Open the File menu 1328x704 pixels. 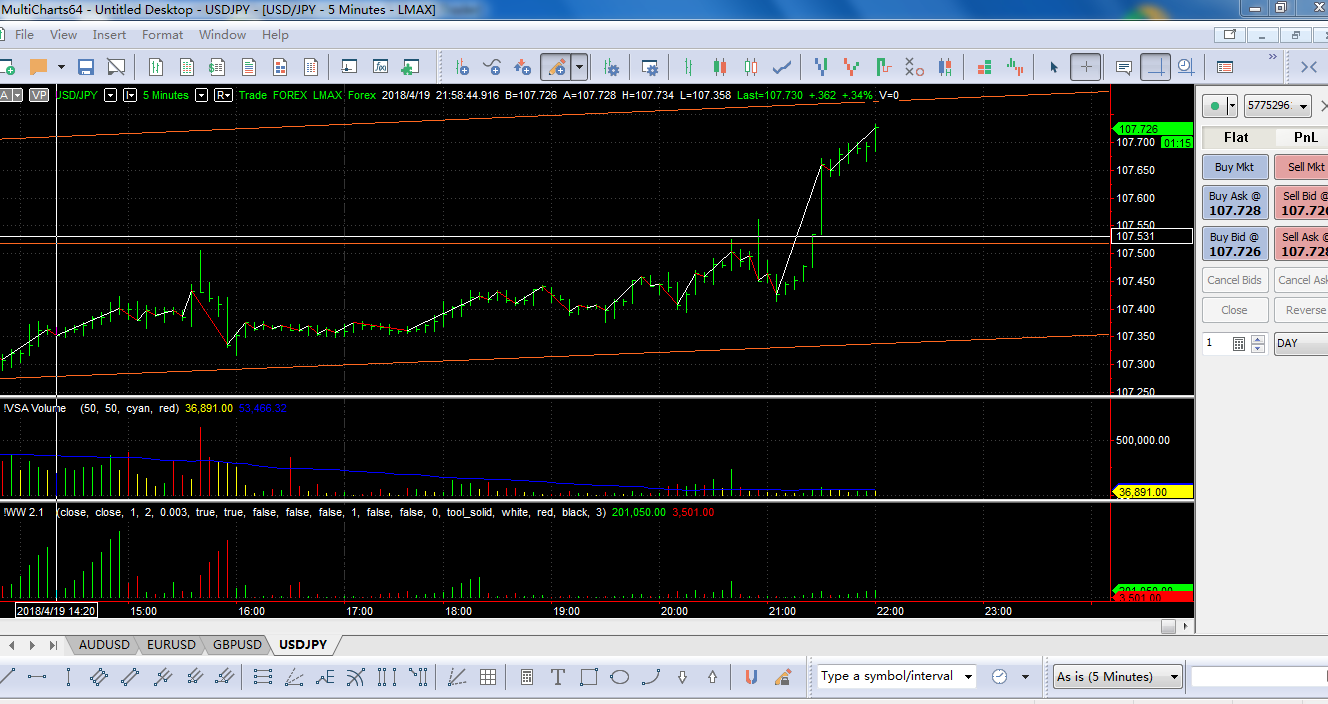point(24,34)
